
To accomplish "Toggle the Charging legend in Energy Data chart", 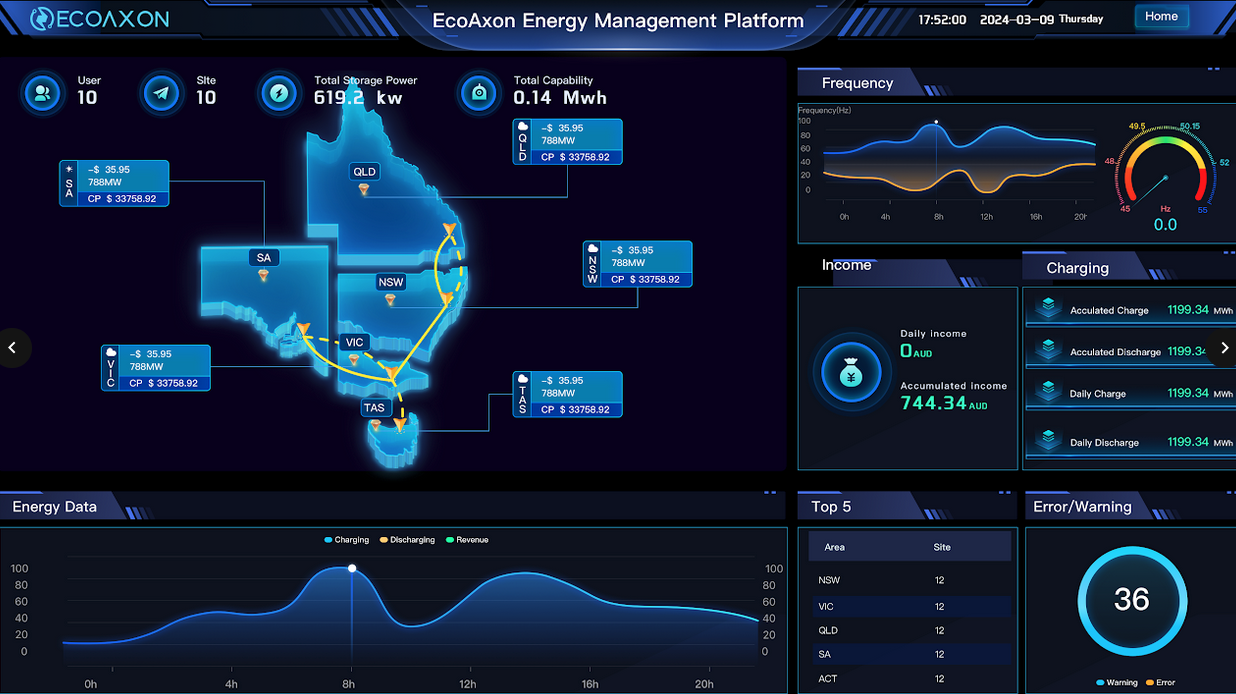I will click(347, 540).
